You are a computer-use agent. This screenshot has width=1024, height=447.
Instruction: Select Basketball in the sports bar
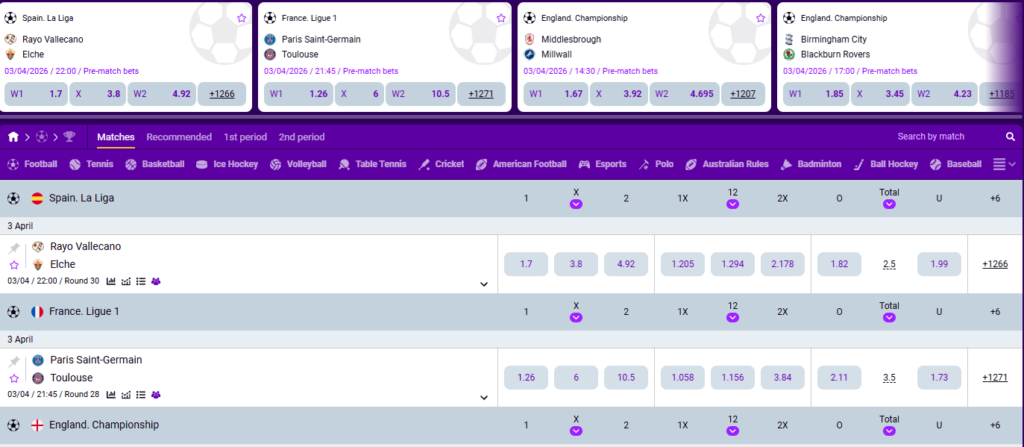tap(155, 164)
